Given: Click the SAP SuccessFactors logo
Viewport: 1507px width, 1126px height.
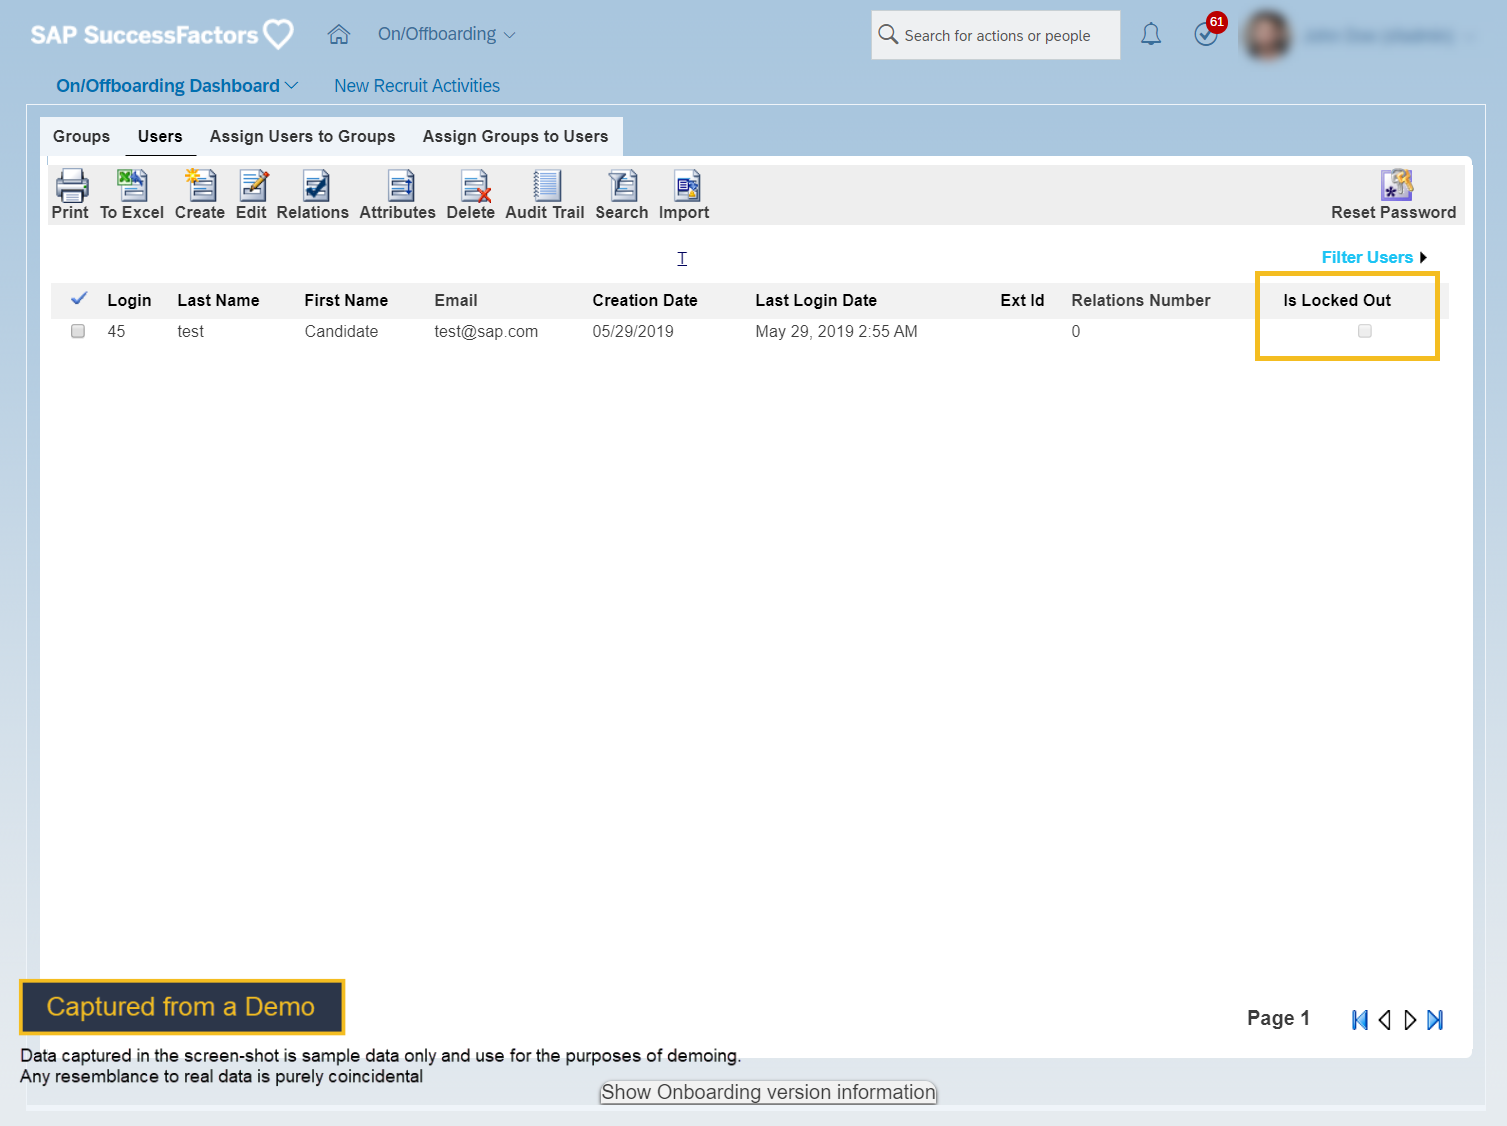Looking at the screenshot, I should coord(162,35).
